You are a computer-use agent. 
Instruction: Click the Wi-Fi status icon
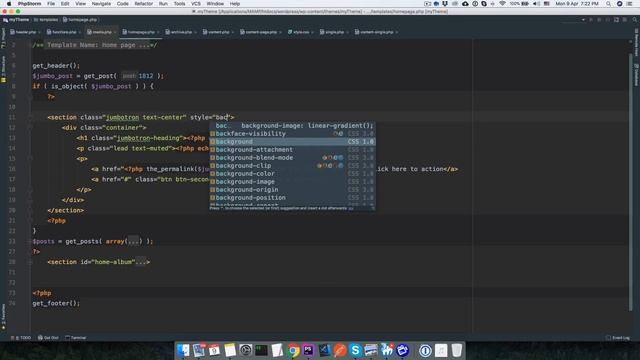coord(502,4)
